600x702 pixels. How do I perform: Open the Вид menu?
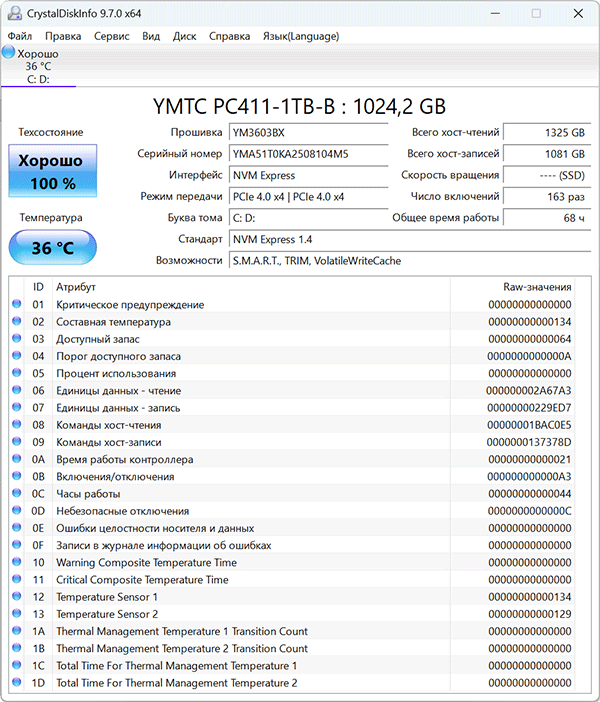click(x=151, y=36)
